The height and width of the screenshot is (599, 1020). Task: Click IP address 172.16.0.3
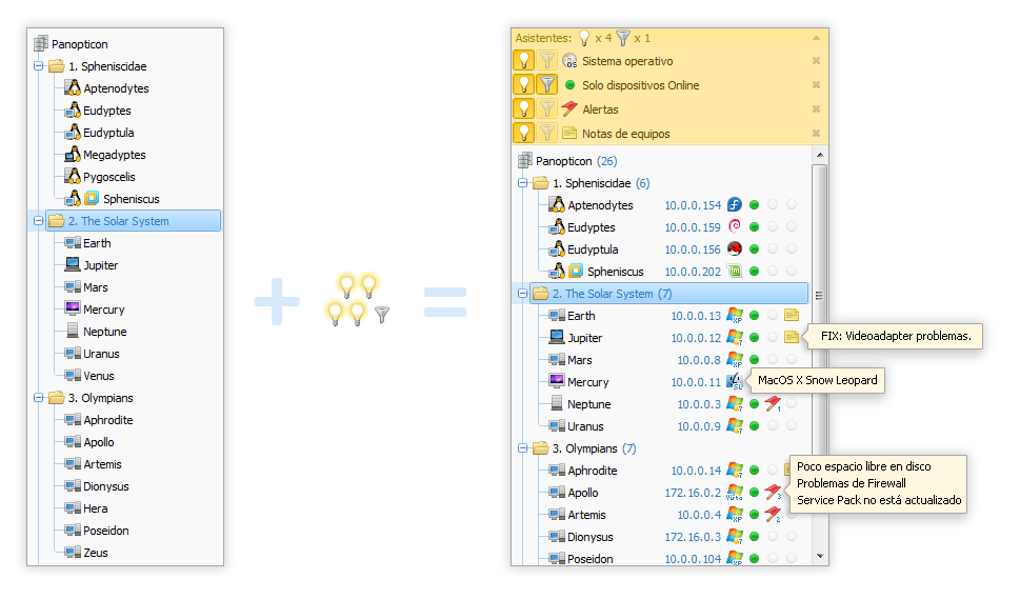tap(693, 537)
